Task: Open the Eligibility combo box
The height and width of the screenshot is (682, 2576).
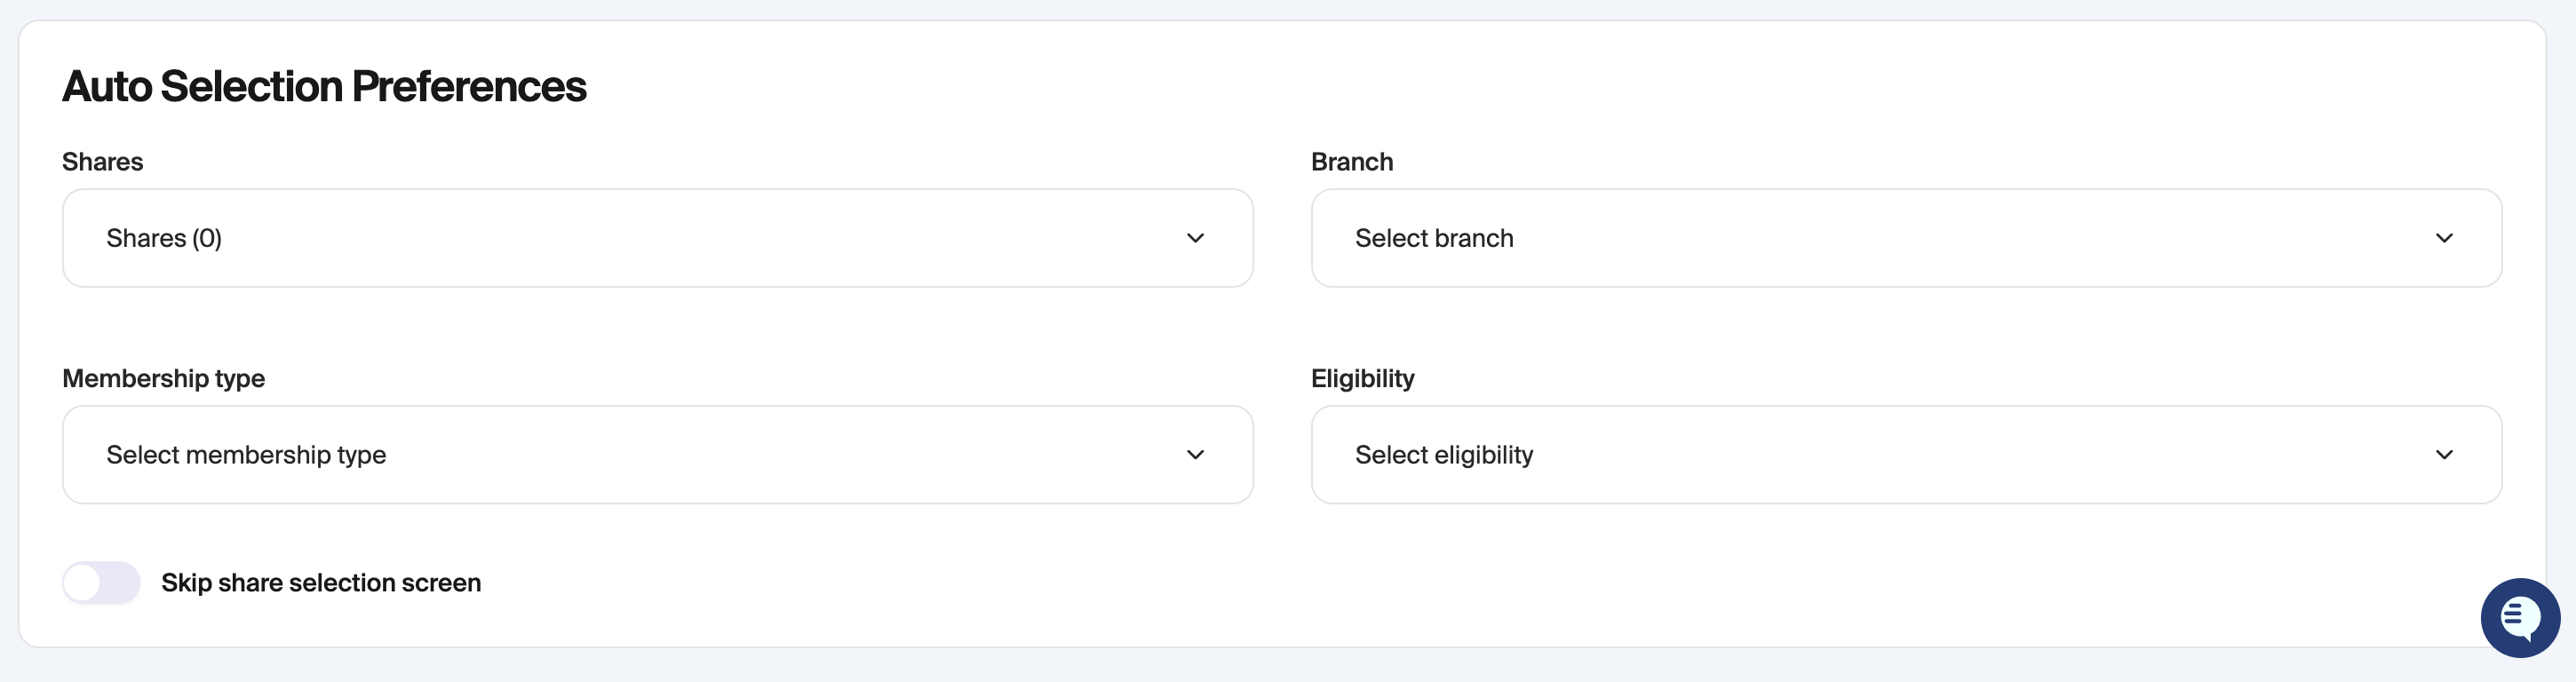Action: tap(1905, 455)
